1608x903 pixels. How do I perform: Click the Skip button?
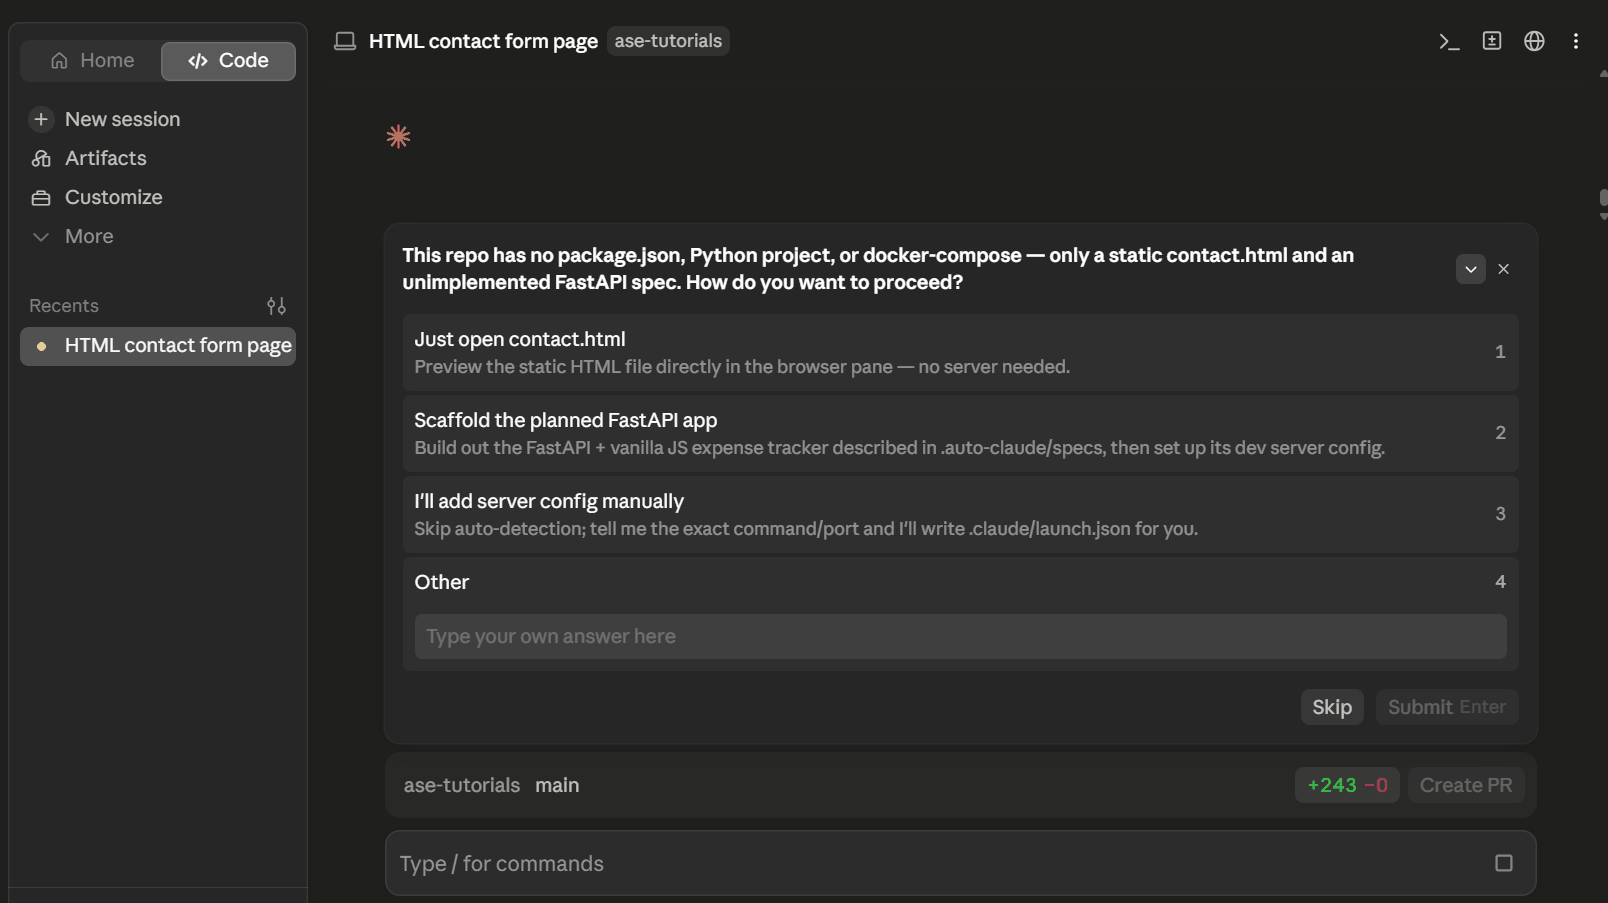(x=1331, y=707)
